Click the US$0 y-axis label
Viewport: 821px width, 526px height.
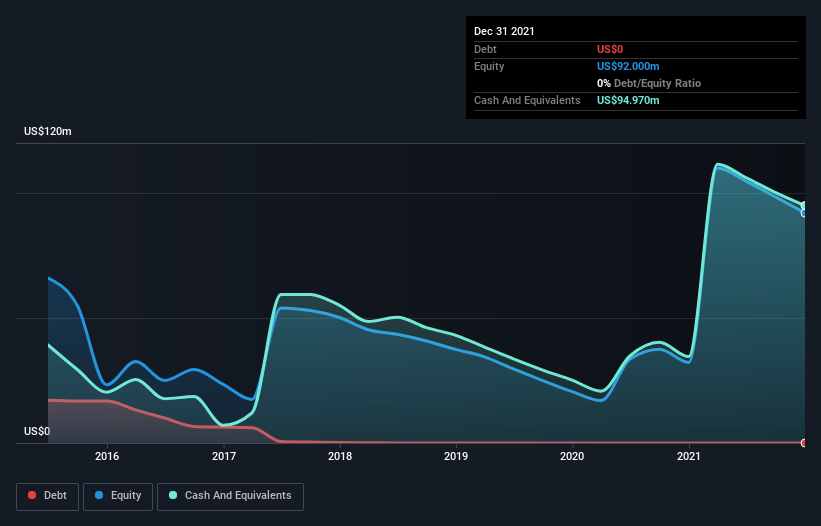37,431
